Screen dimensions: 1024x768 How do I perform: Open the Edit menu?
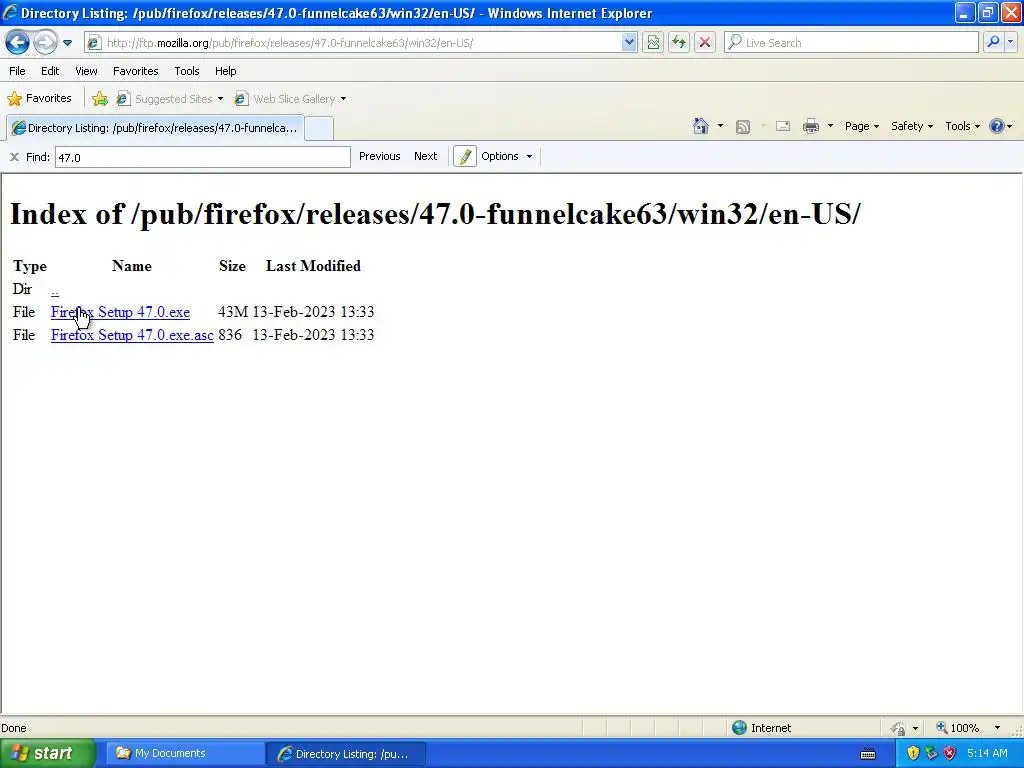click(x=50, y=71)
